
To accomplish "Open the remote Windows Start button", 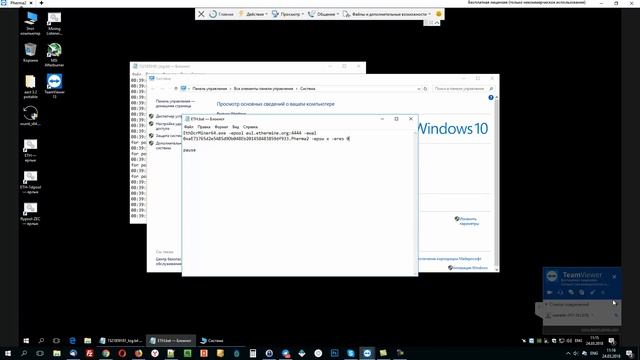I will 26,340.
